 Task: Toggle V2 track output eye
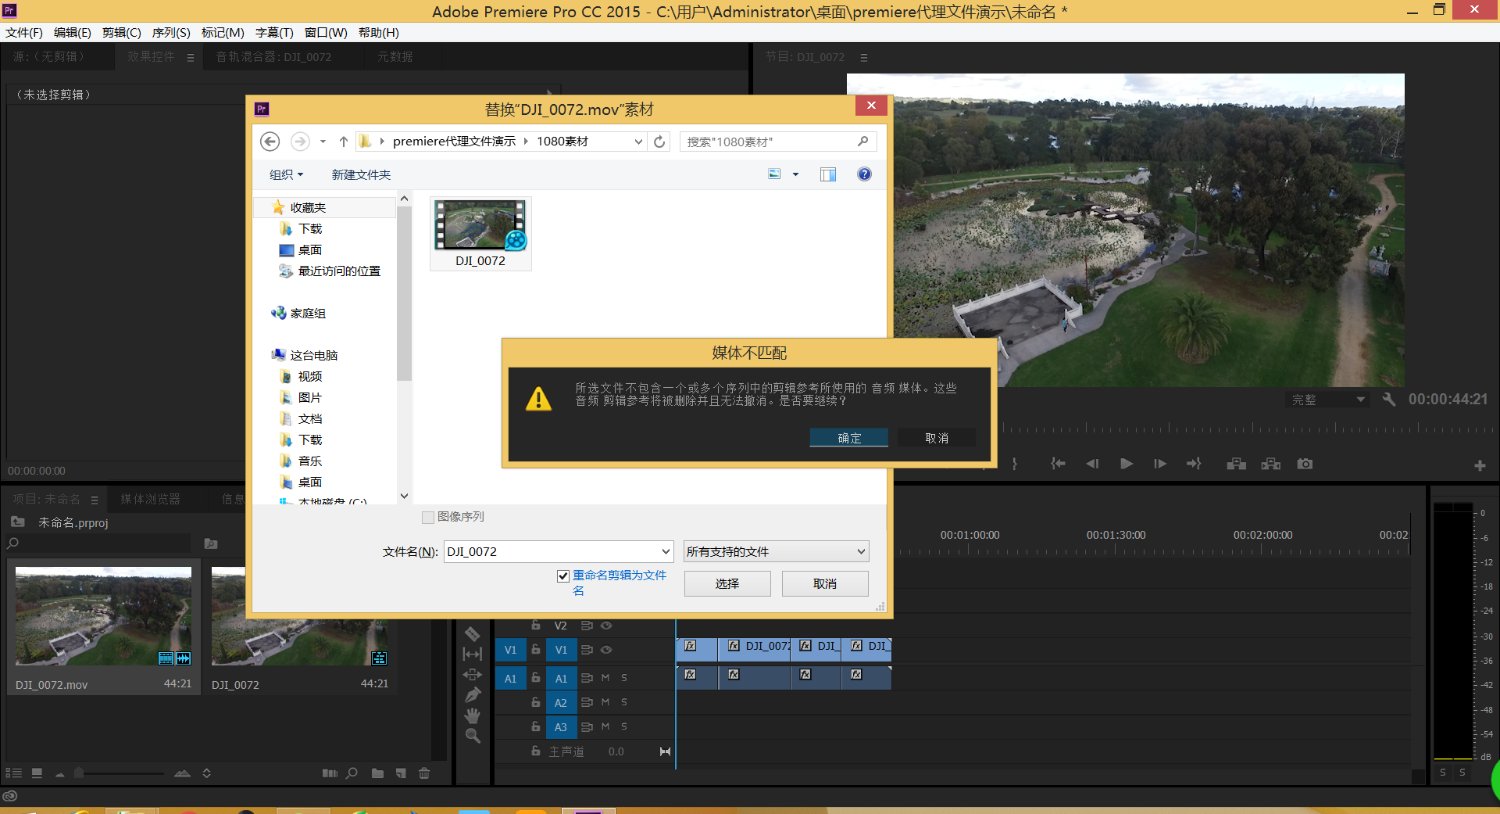(606, 626)
